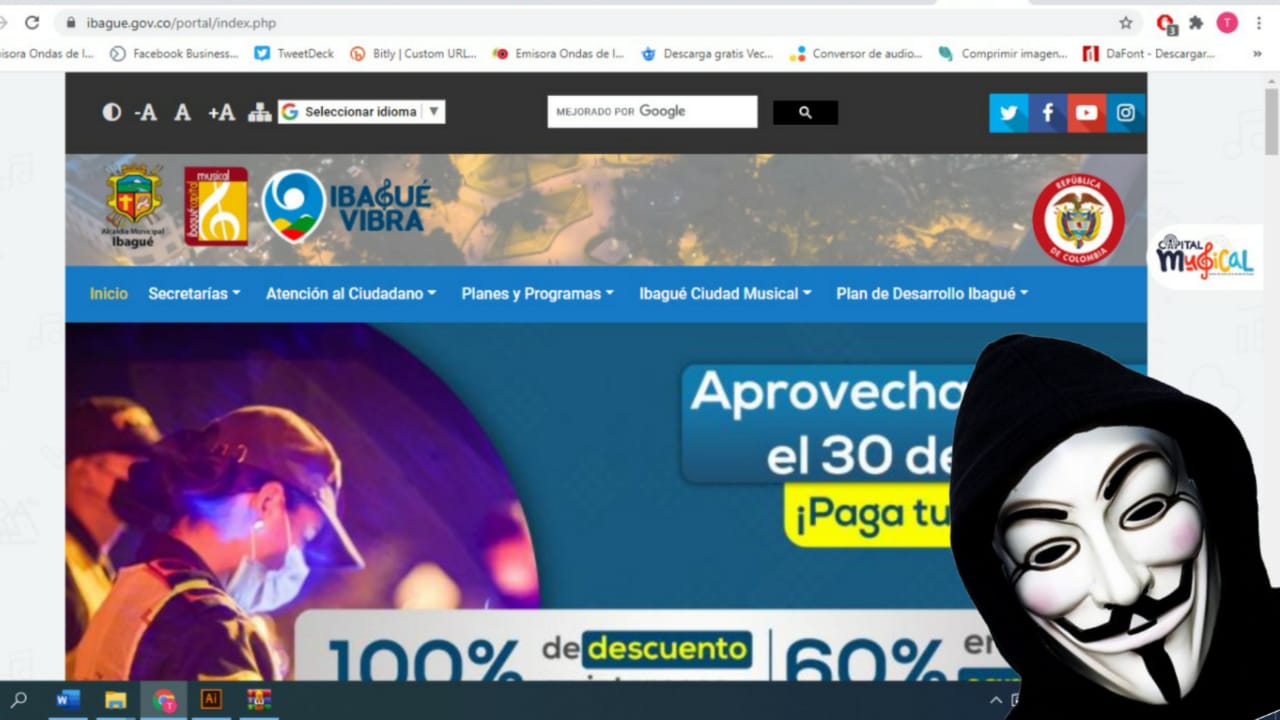Reload the page with the refresh button
This screenshot has height=720, width=1280.
pyautogui.click(x=32, y=22)
